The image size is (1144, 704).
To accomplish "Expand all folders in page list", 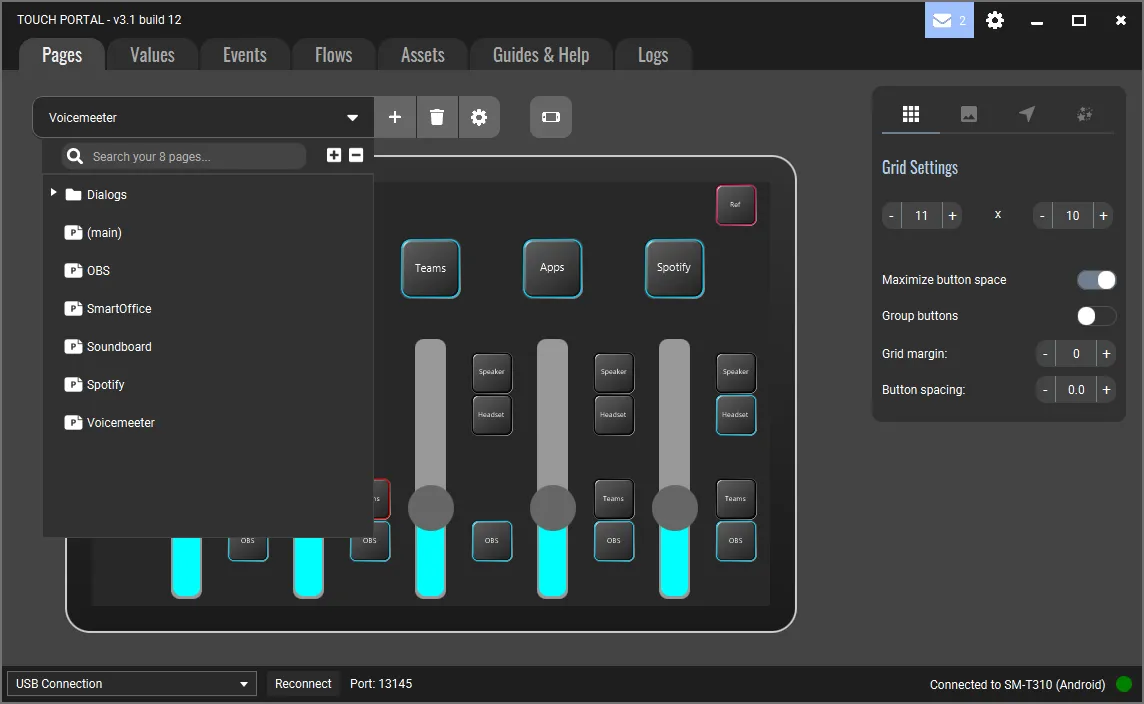I will pos(334,155).
